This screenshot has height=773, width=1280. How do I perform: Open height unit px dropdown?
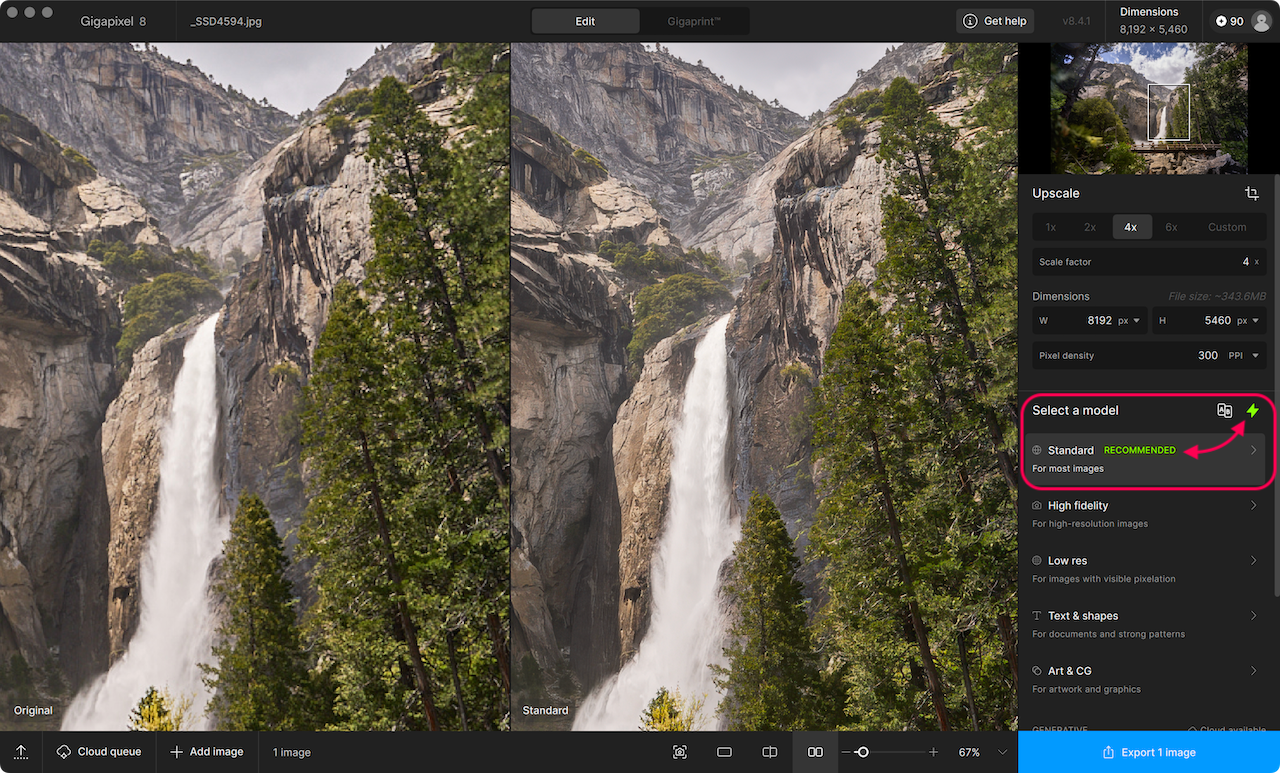point(1248,321)
